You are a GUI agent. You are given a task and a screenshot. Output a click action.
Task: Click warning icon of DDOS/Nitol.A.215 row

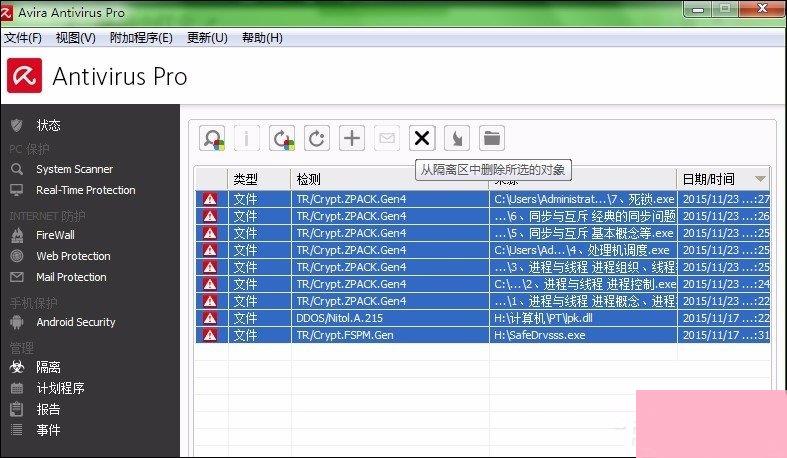pyautogui.click(x=210, y=318)
